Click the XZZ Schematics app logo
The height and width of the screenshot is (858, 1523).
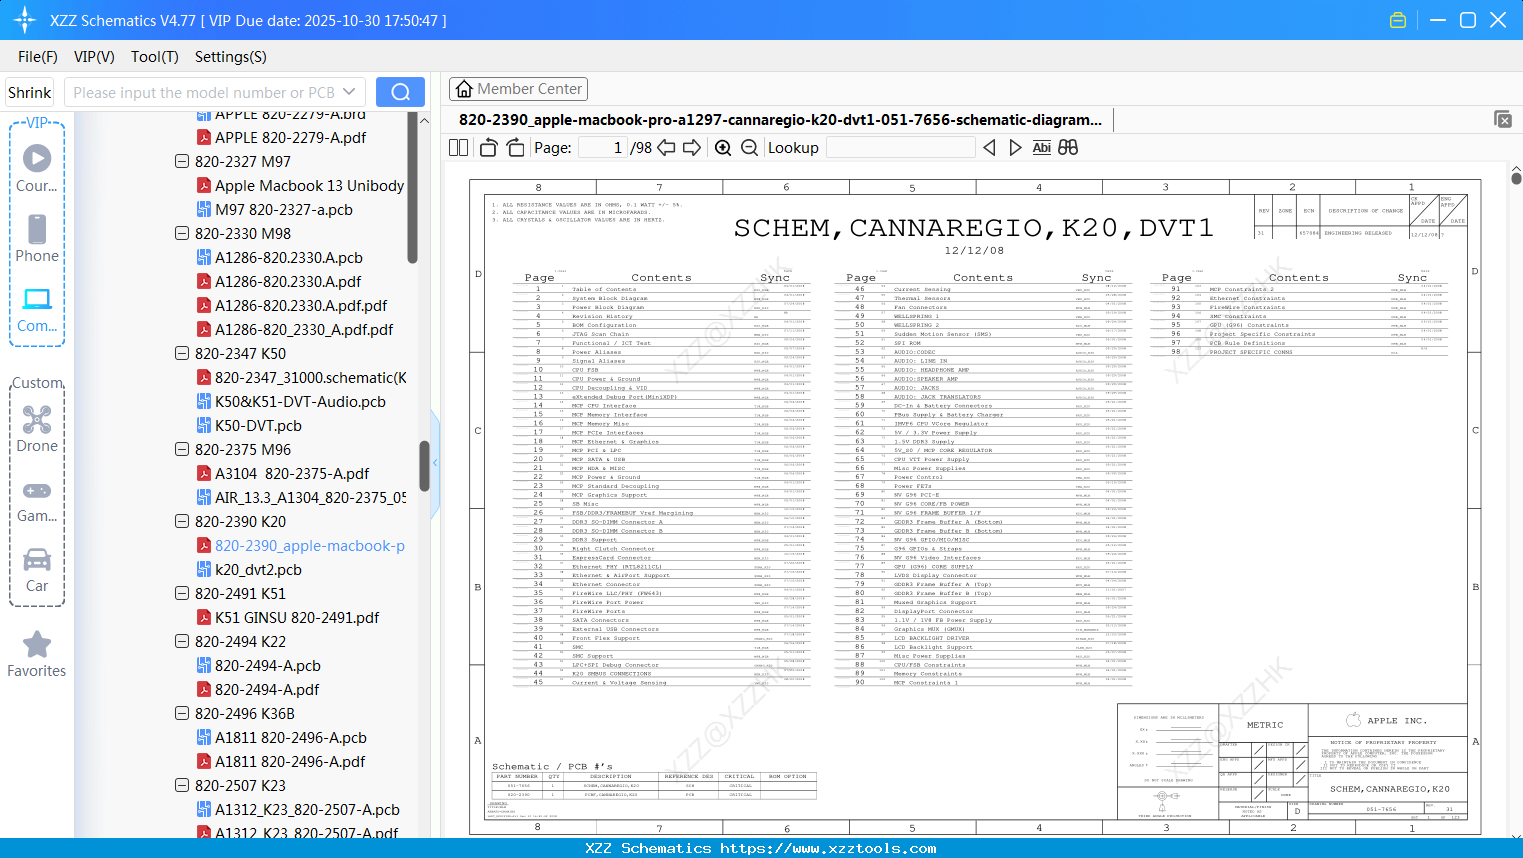(24, 20)
